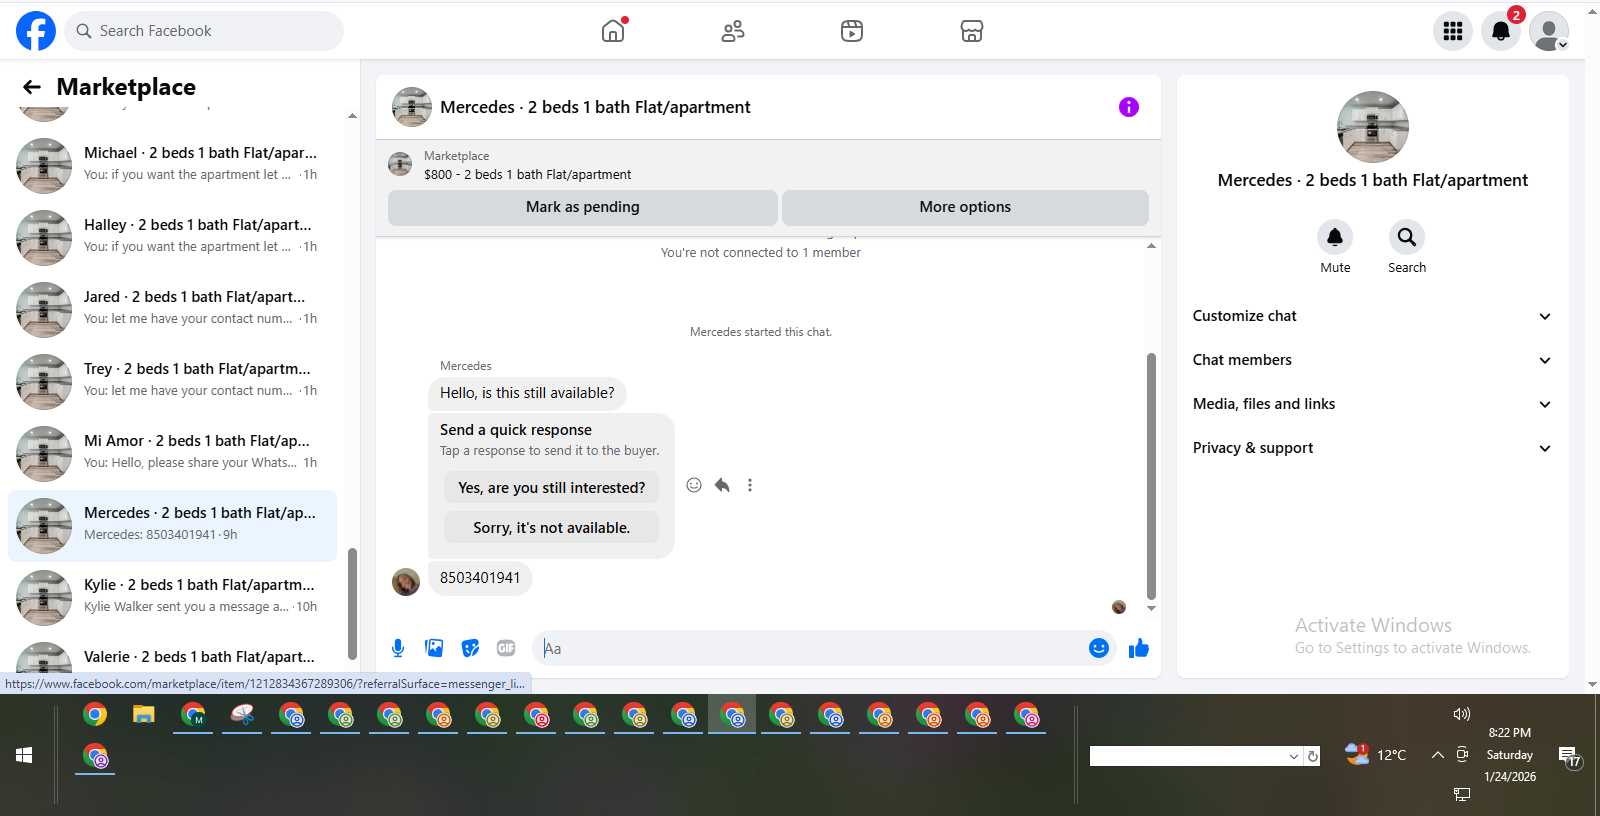Screen dimensions: 1600x816
Task: React to the message with the emoji icon
Action: [694, 485]
